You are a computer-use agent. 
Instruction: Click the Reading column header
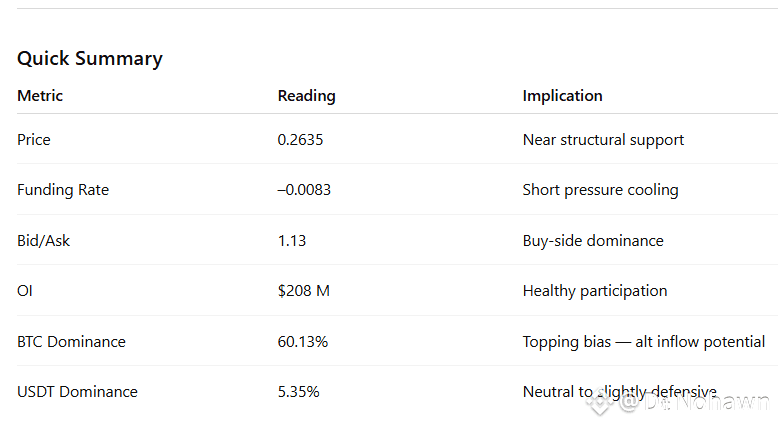click(306, 96)
